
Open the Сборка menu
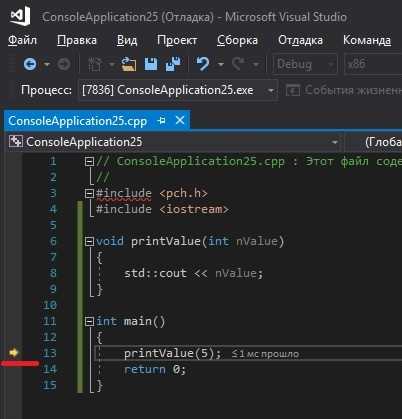pyautogui.click(x=237, y=40)
